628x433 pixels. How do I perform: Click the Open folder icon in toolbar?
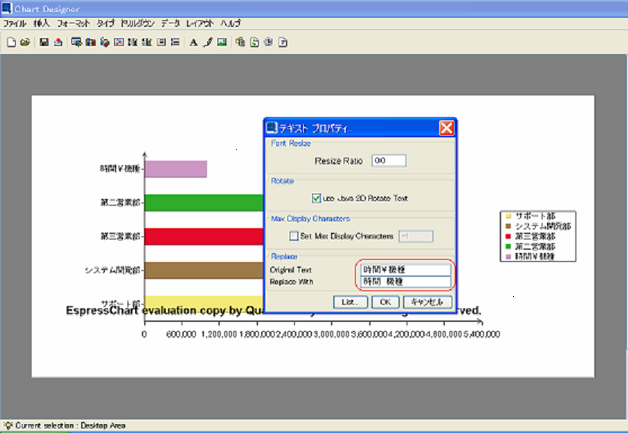coord(24,42)
